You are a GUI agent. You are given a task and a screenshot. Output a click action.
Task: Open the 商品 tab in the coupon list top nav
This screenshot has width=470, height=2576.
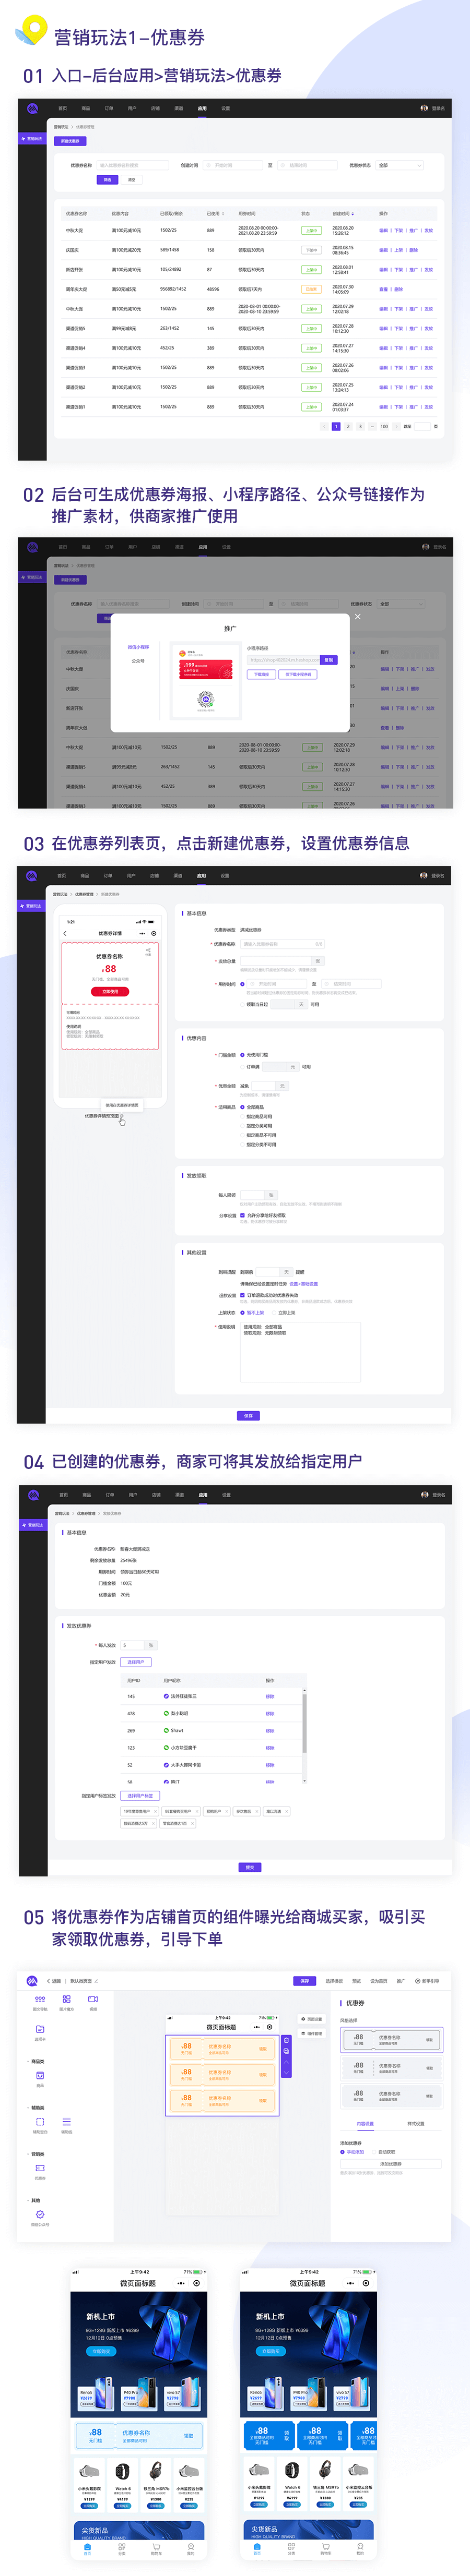[86, 108]
